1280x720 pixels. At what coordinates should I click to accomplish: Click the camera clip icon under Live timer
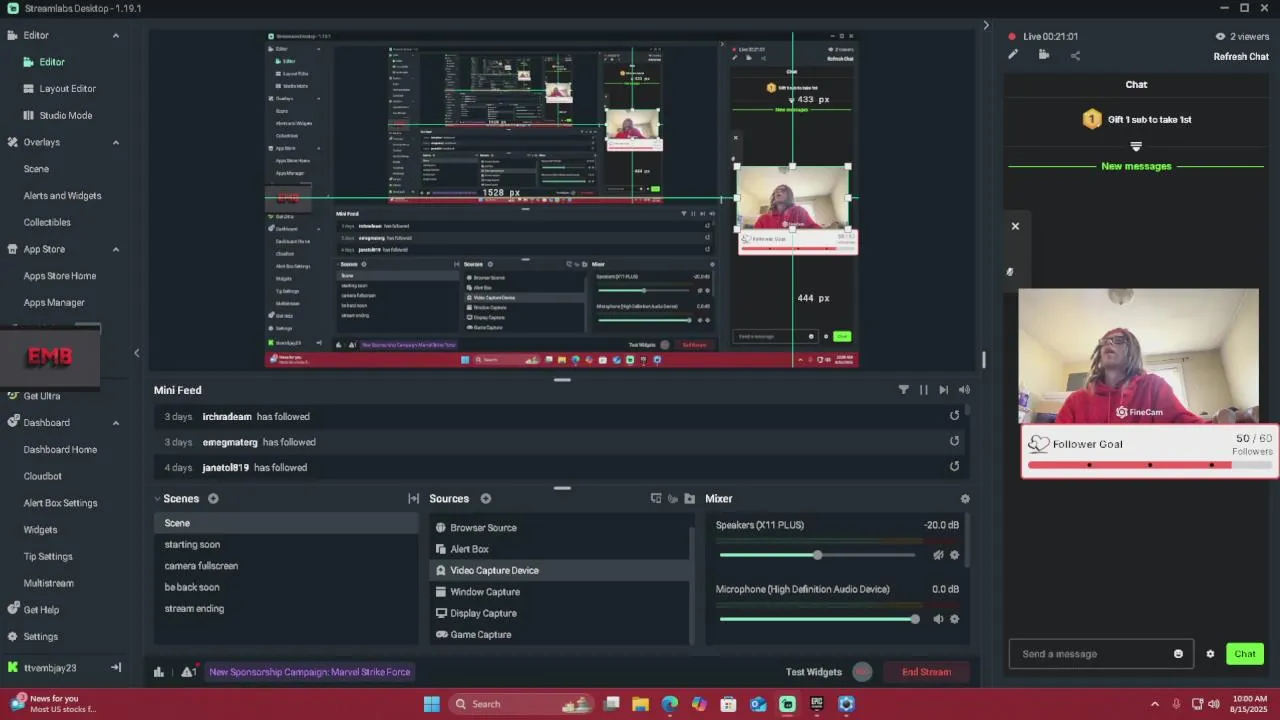pyautogui.click(x=1044, y=55)
